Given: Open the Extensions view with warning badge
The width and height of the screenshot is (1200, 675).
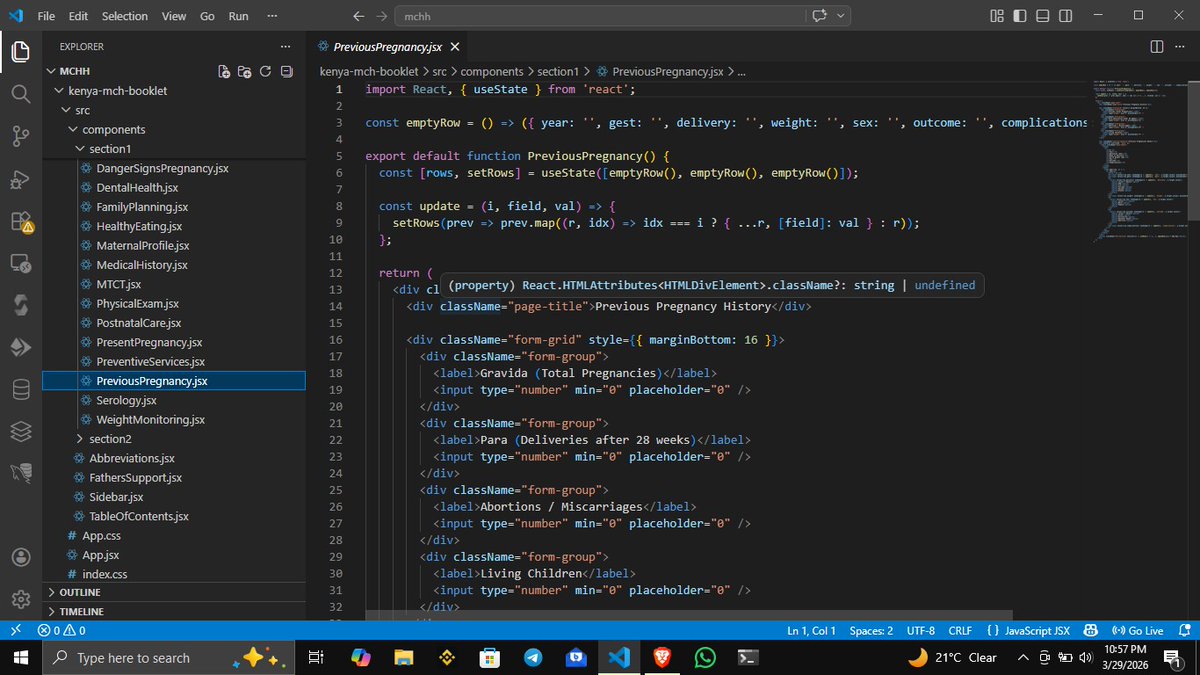Looking at the screenshot, I should [x=20, y=222].
